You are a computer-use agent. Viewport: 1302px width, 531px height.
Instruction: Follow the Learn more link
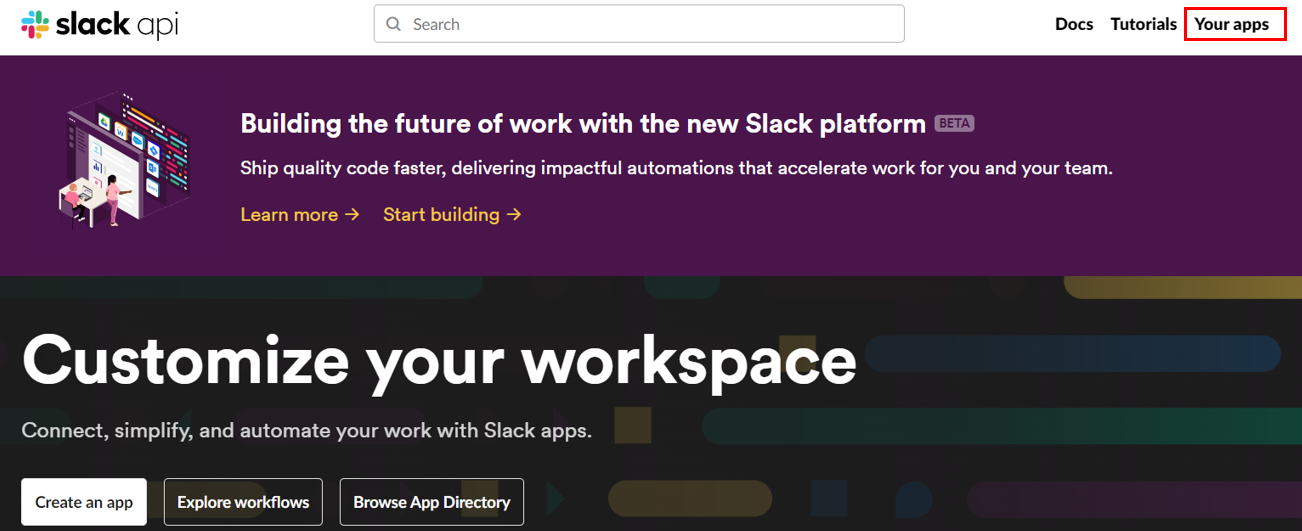300,214
